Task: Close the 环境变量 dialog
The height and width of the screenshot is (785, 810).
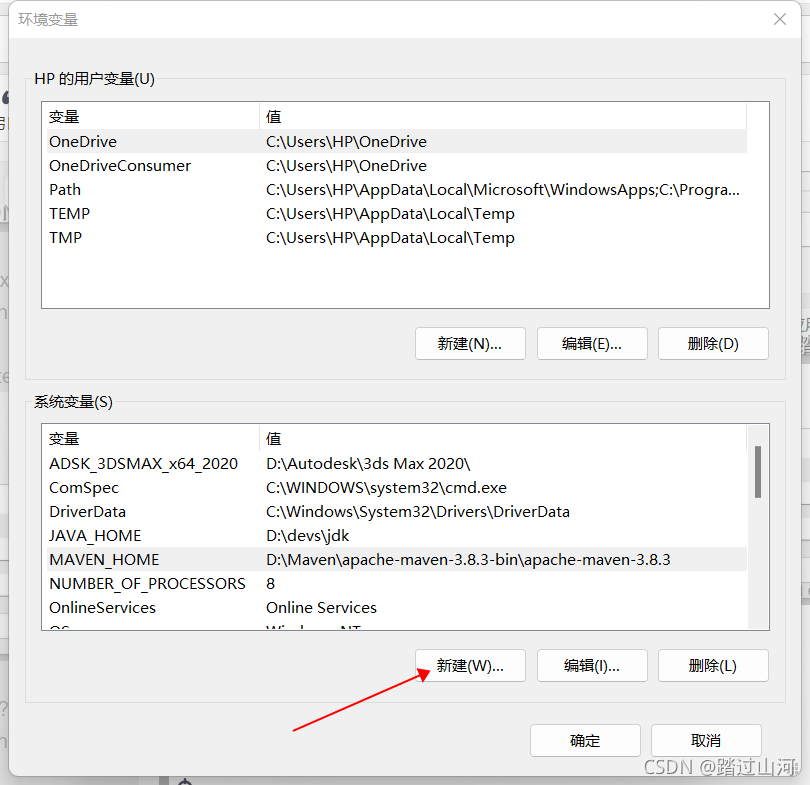Action: tap(780, 20)
